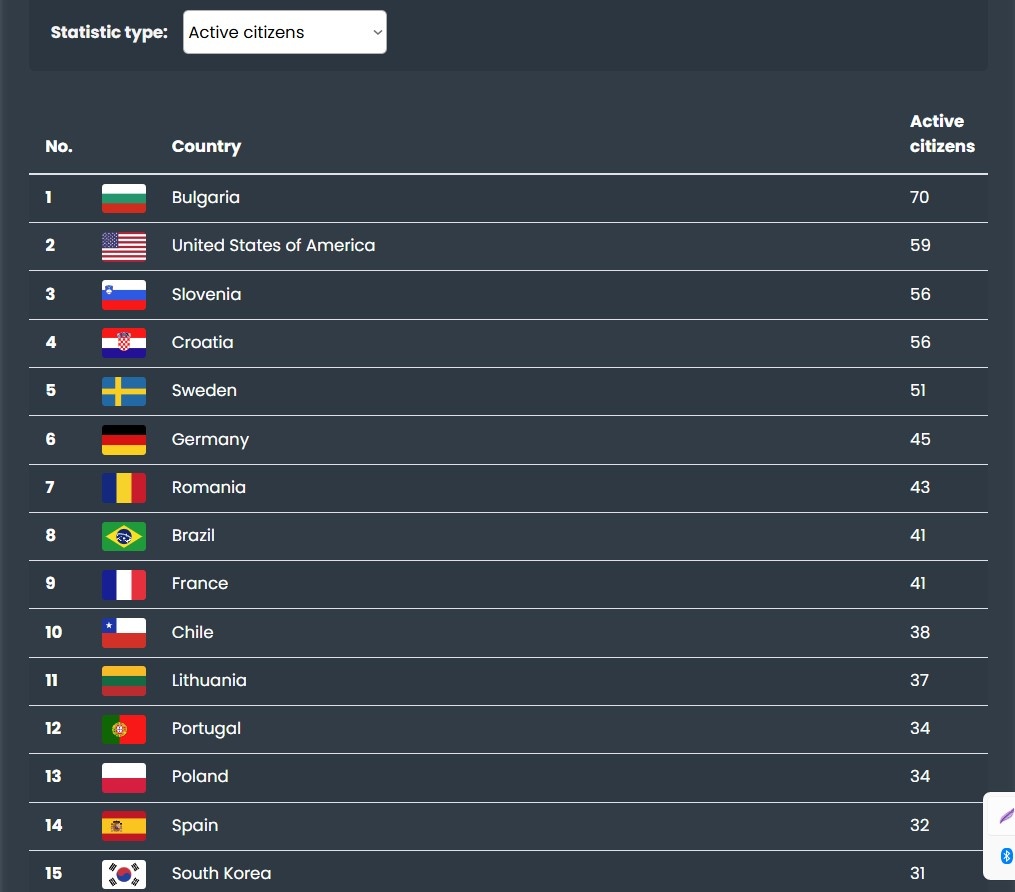
Task: Click the Country column header
Action: [206, 146]
